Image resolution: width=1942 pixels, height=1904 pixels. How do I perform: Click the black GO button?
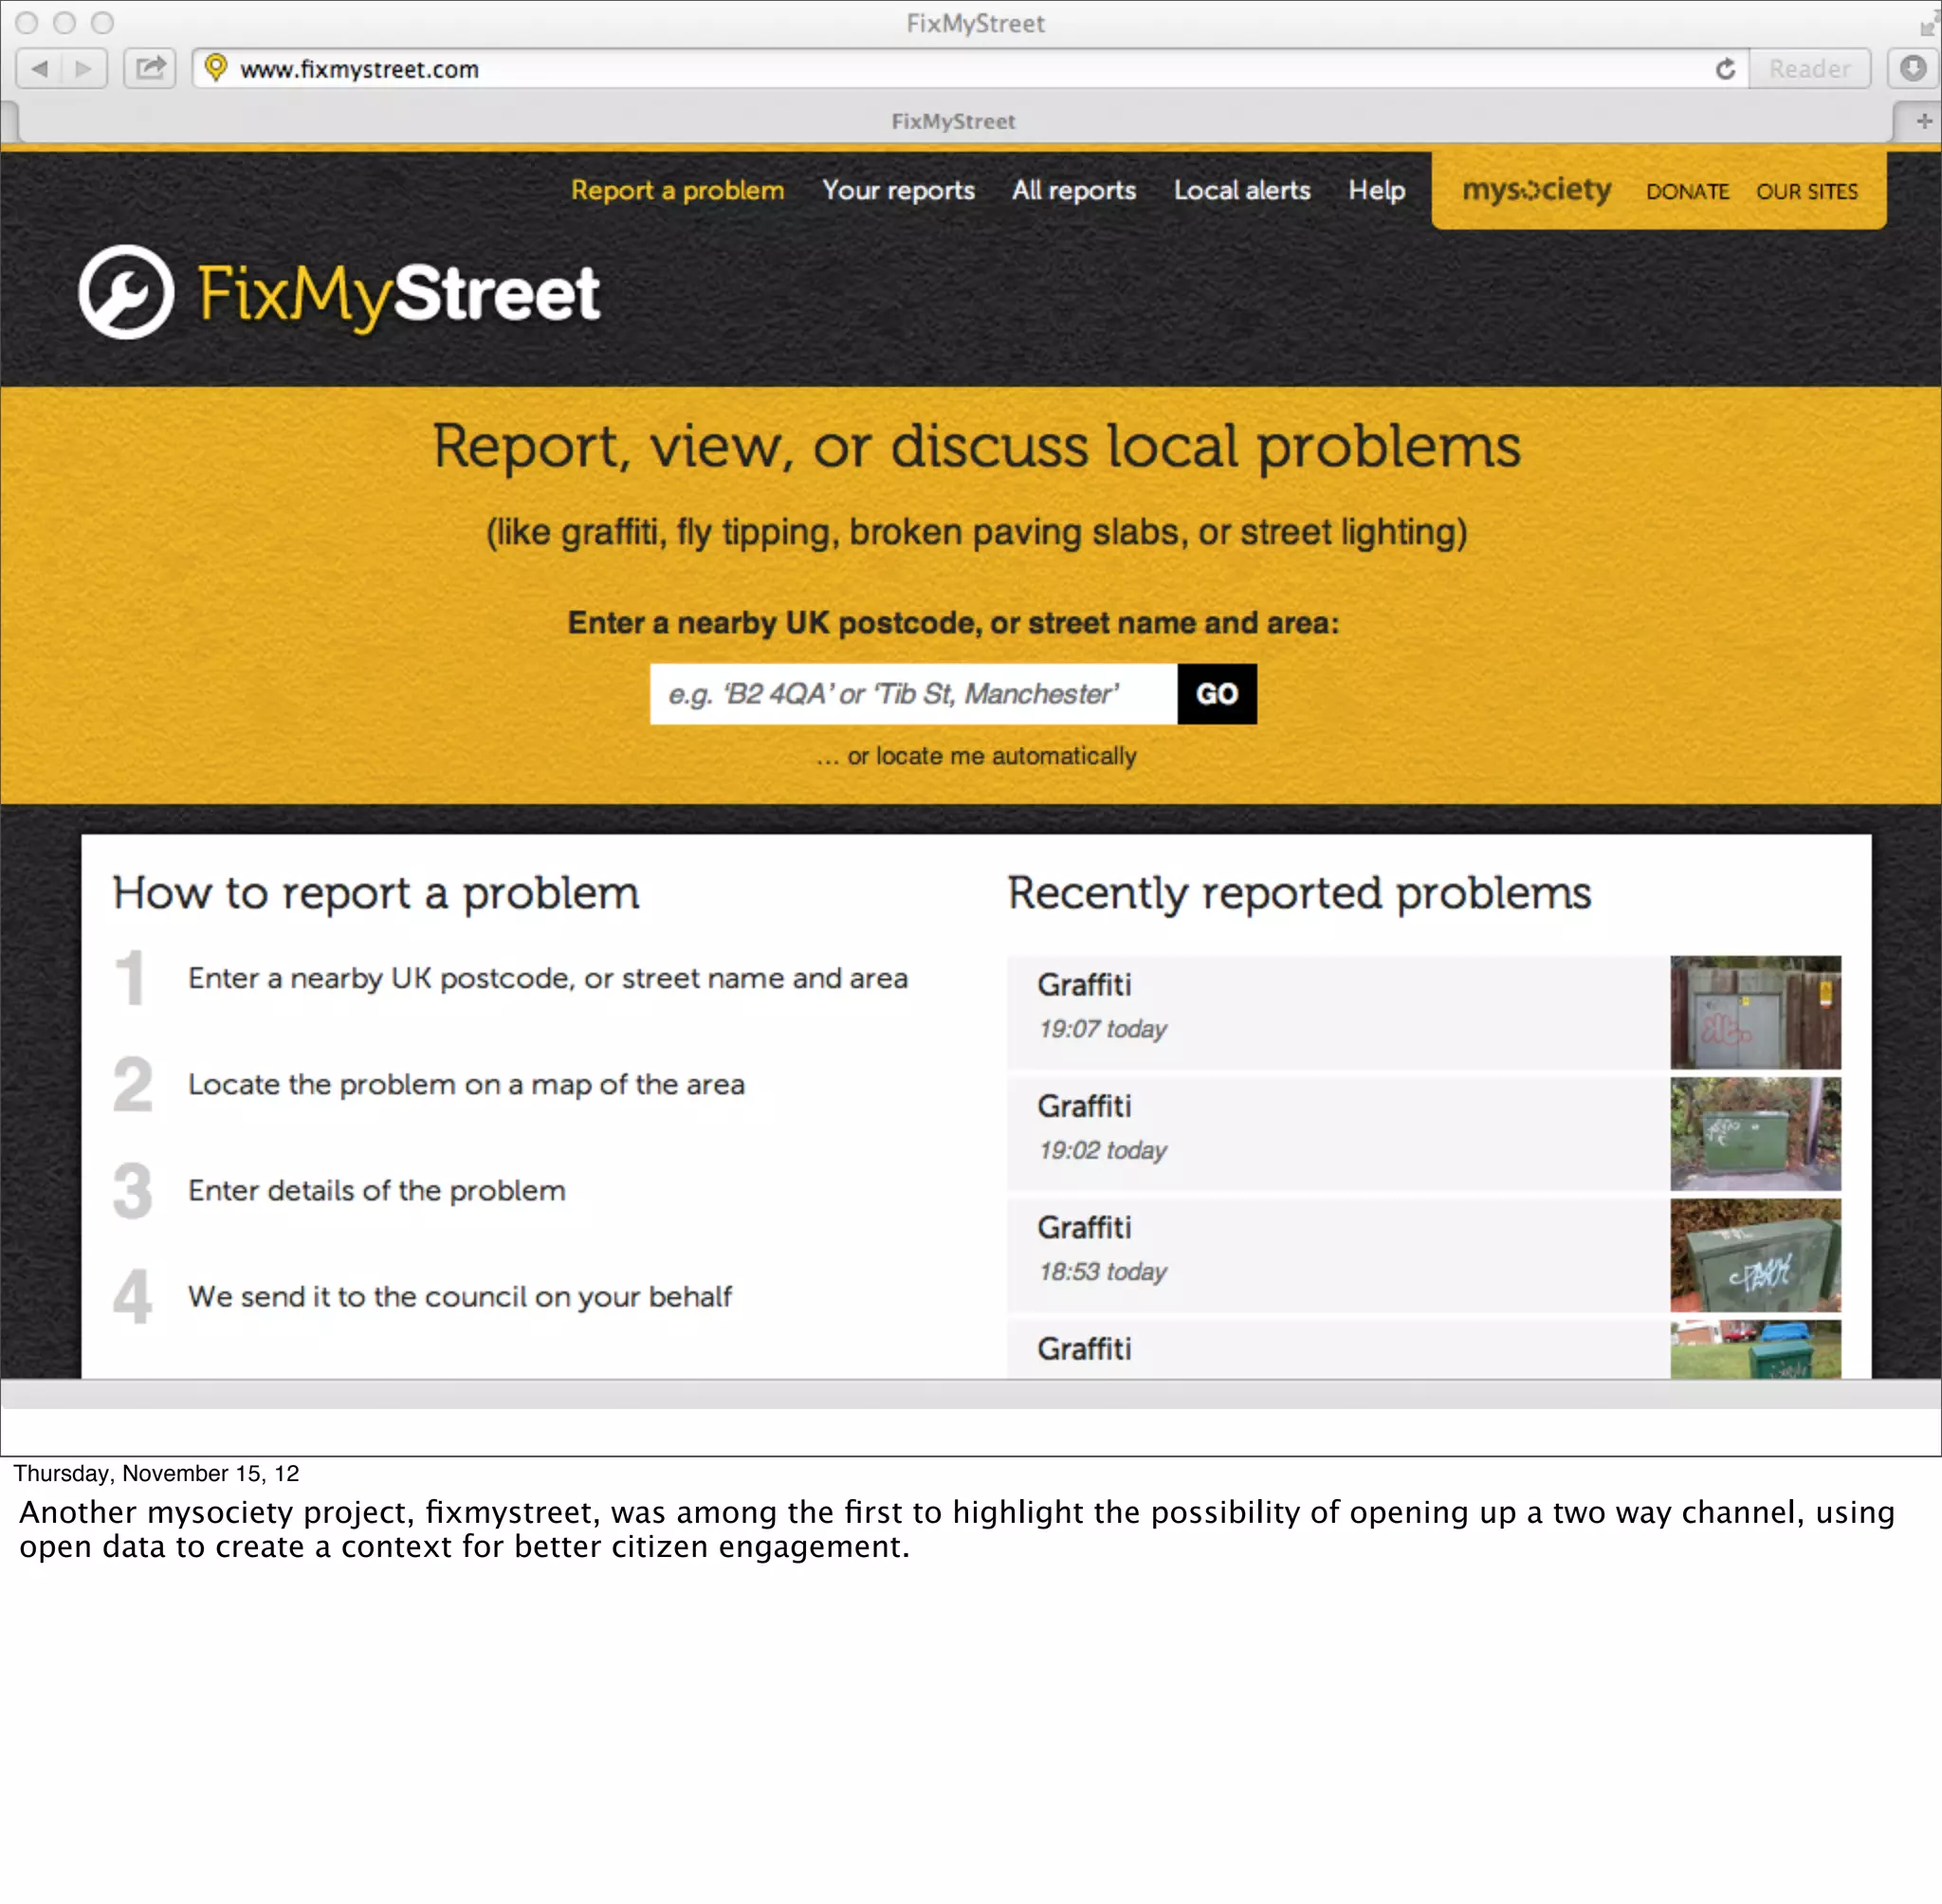1217,694
